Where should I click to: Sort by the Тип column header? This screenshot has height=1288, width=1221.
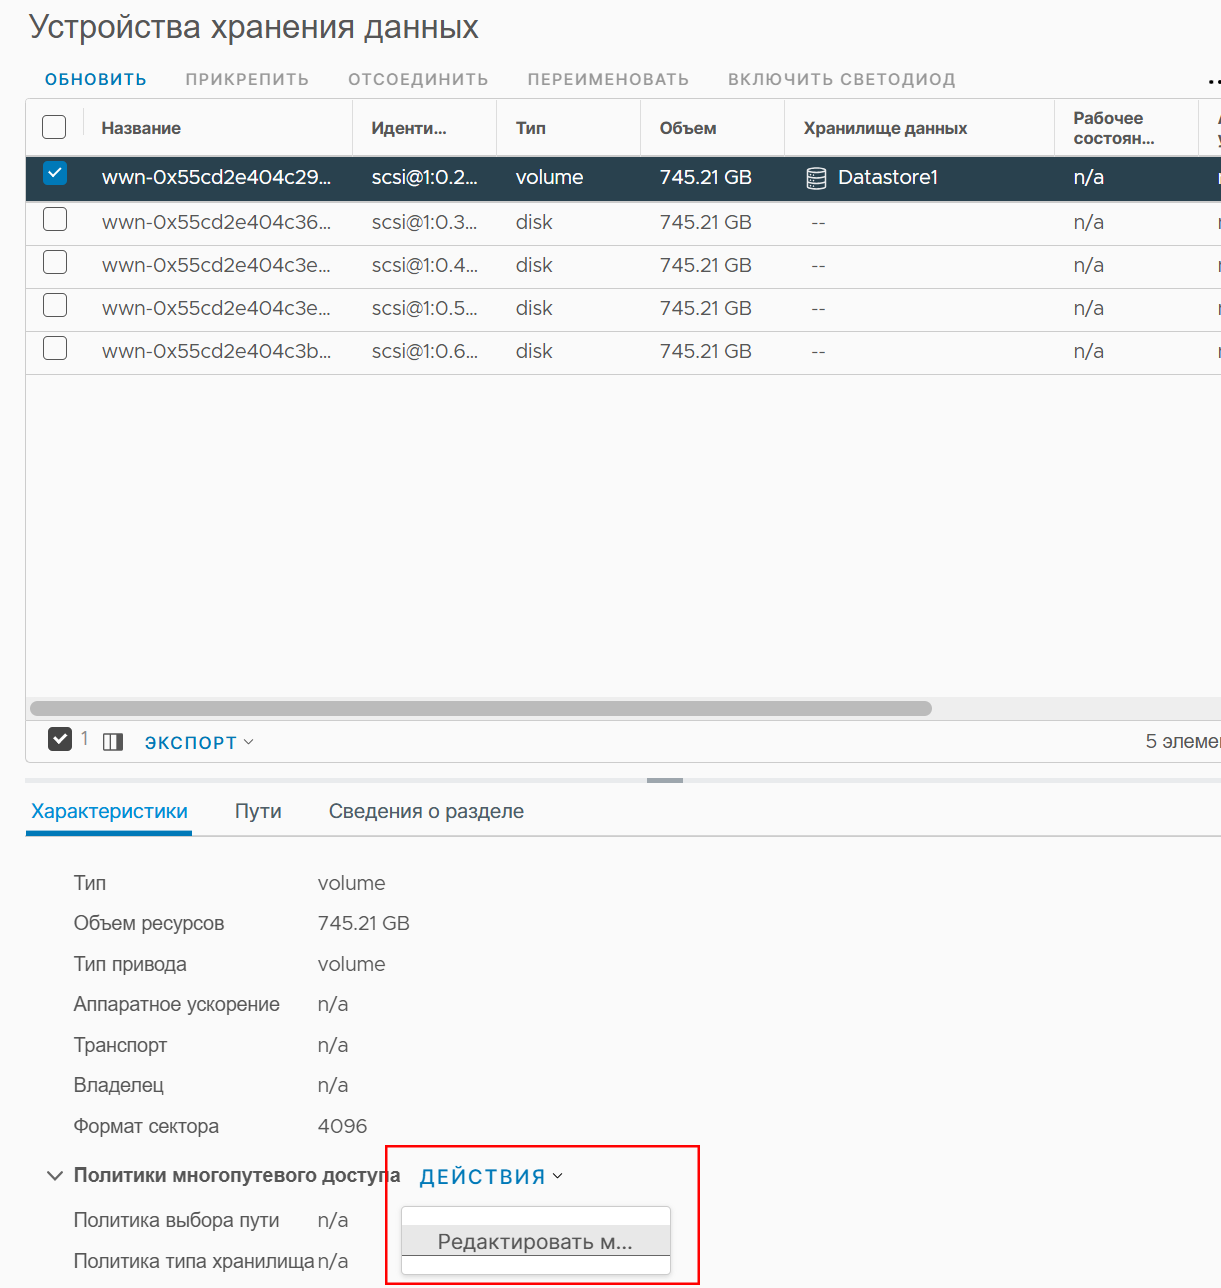tap(531, 128)
